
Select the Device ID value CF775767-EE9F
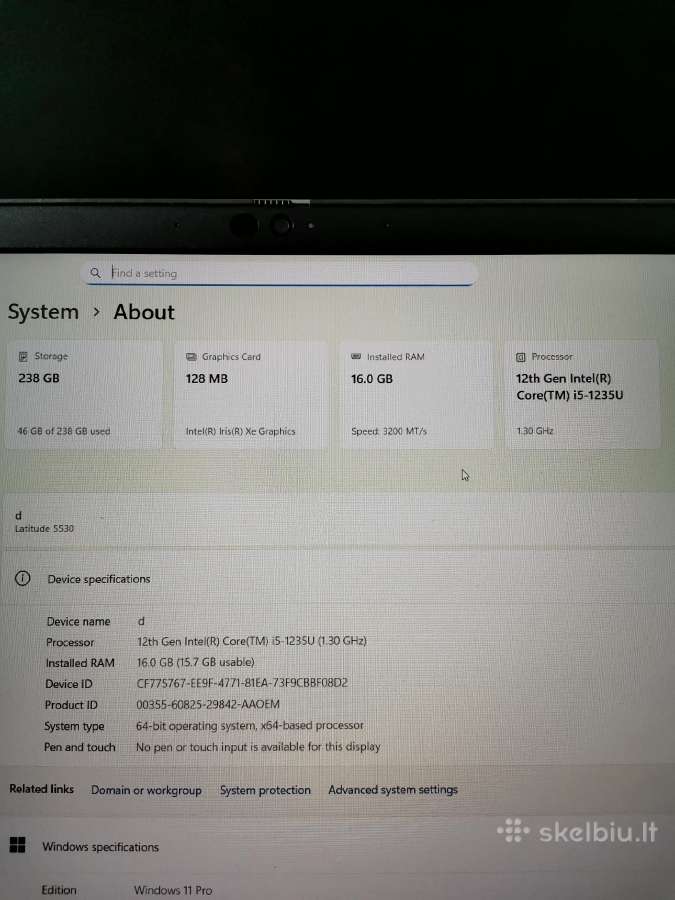pos(242,683)
